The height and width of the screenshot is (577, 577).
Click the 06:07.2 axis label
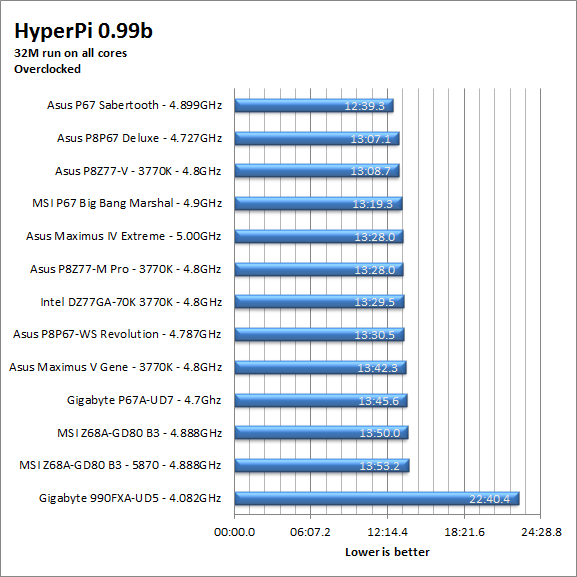coord(310,532)
